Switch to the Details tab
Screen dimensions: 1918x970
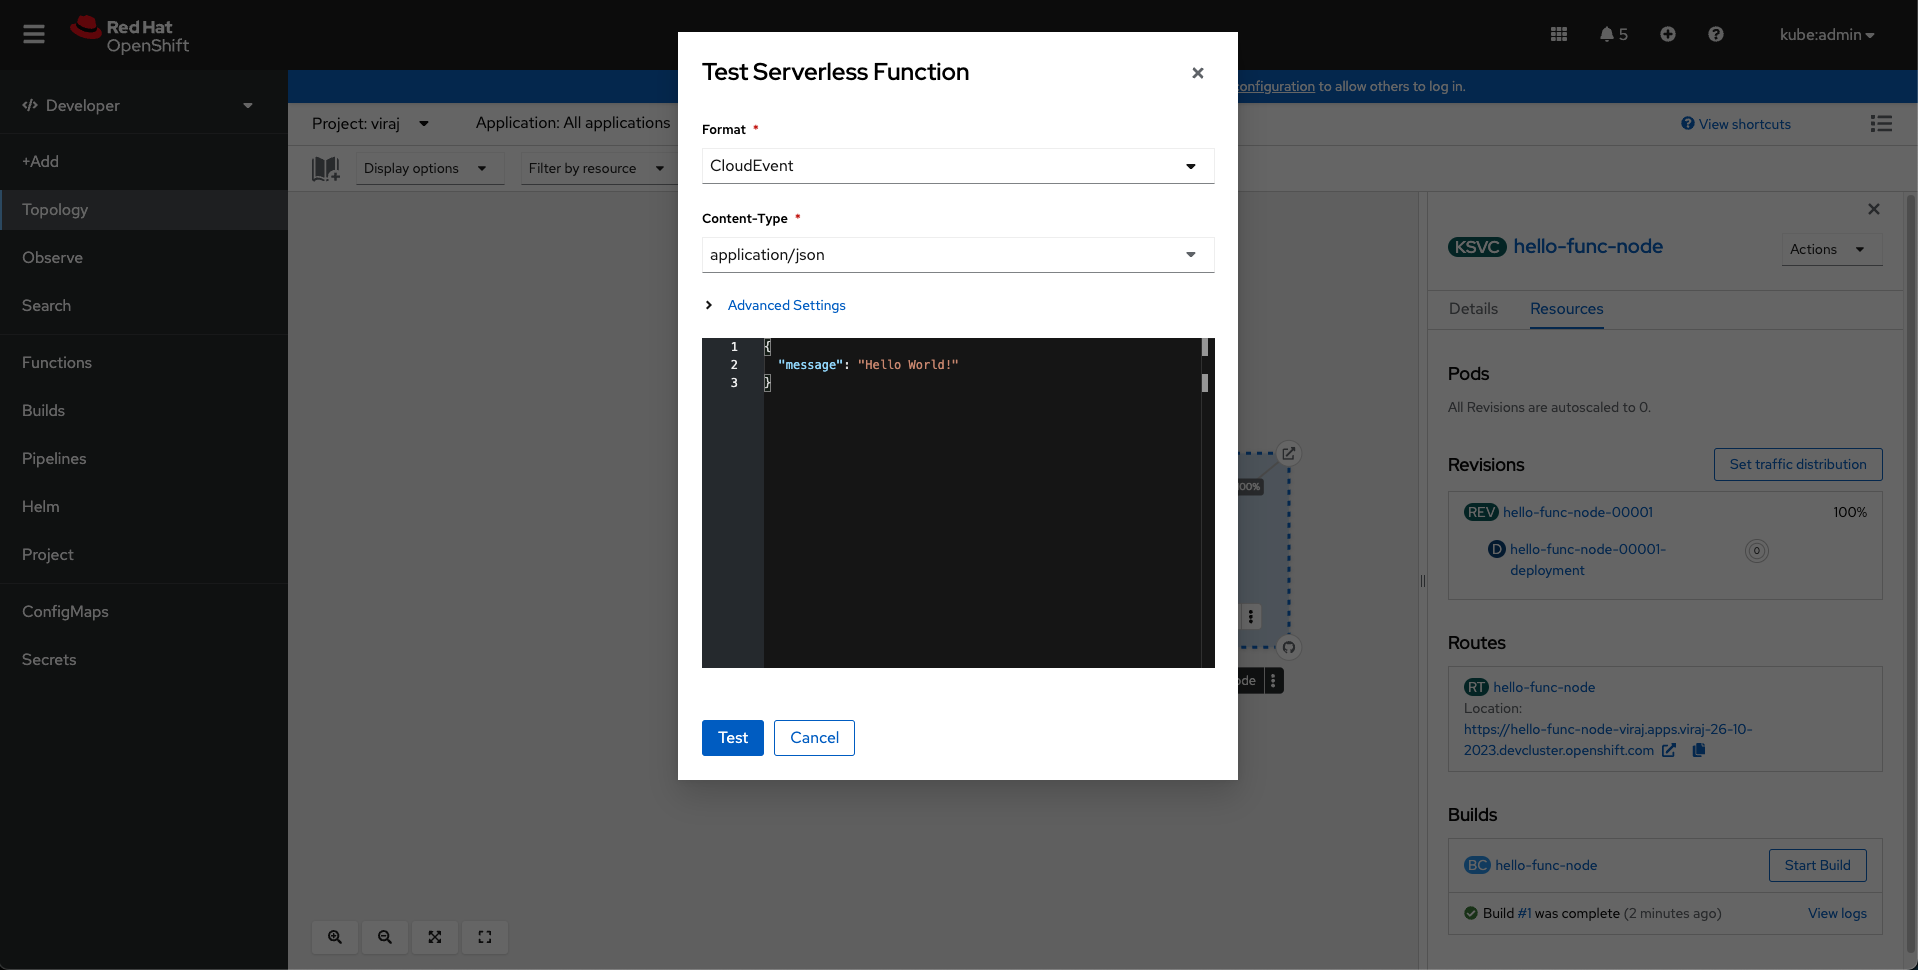click(x=1473, y=309)
